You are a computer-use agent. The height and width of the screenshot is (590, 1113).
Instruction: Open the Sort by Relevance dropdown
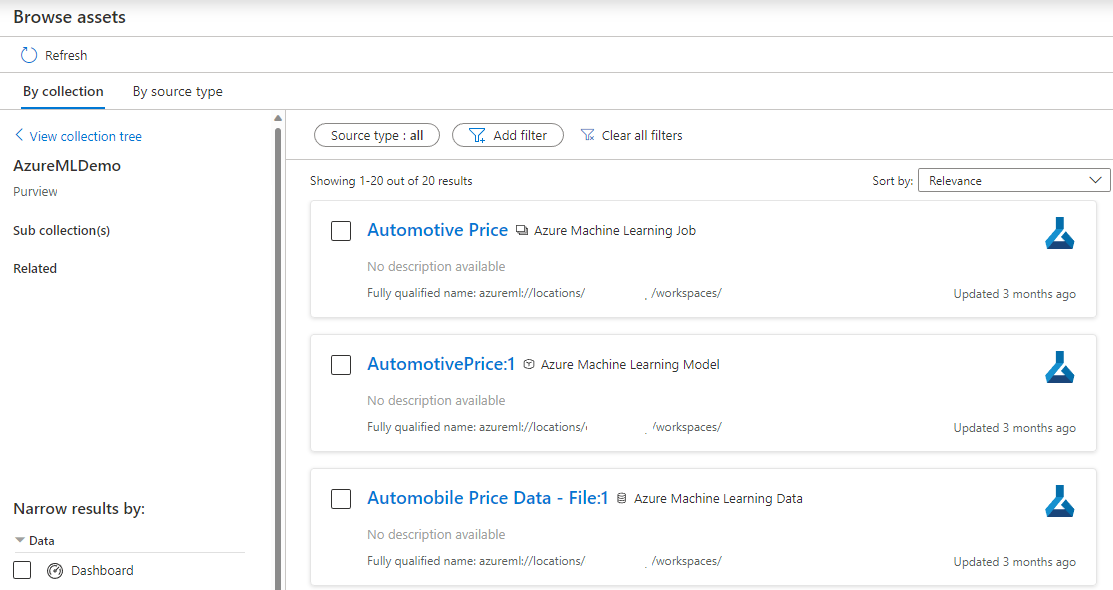1014,180
